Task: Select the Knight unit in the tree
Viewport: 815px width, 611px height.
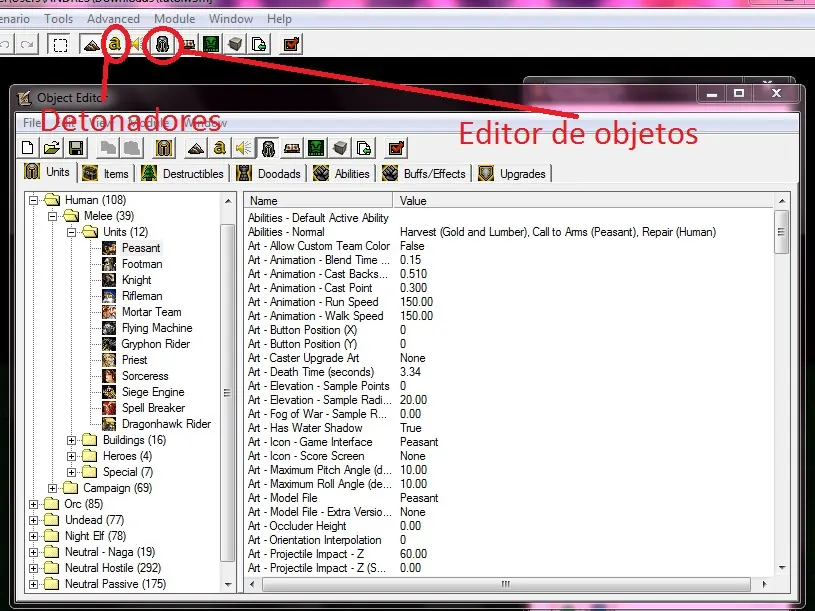Action: pos(136,281)
